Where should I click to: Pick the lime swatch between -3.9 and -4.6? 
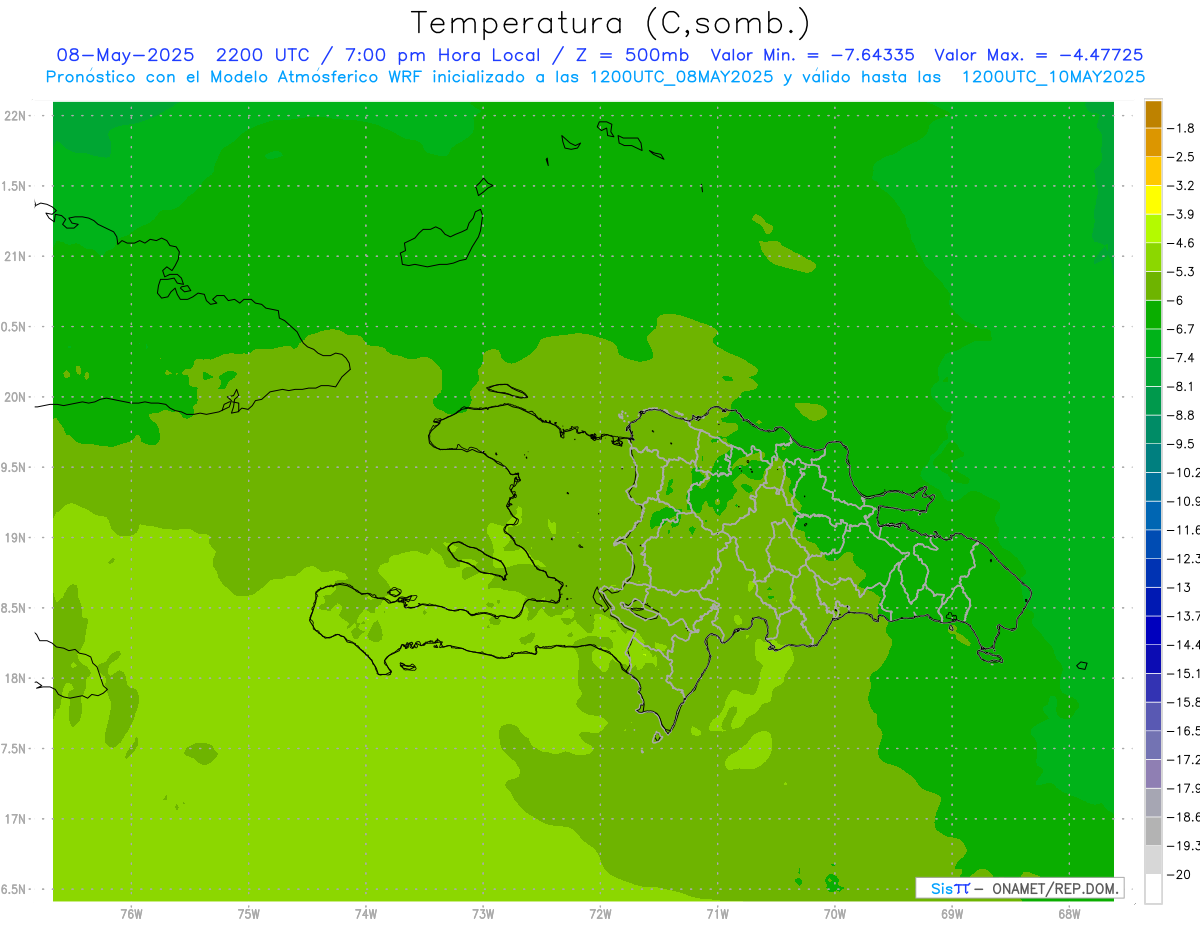pos(1153,229)
